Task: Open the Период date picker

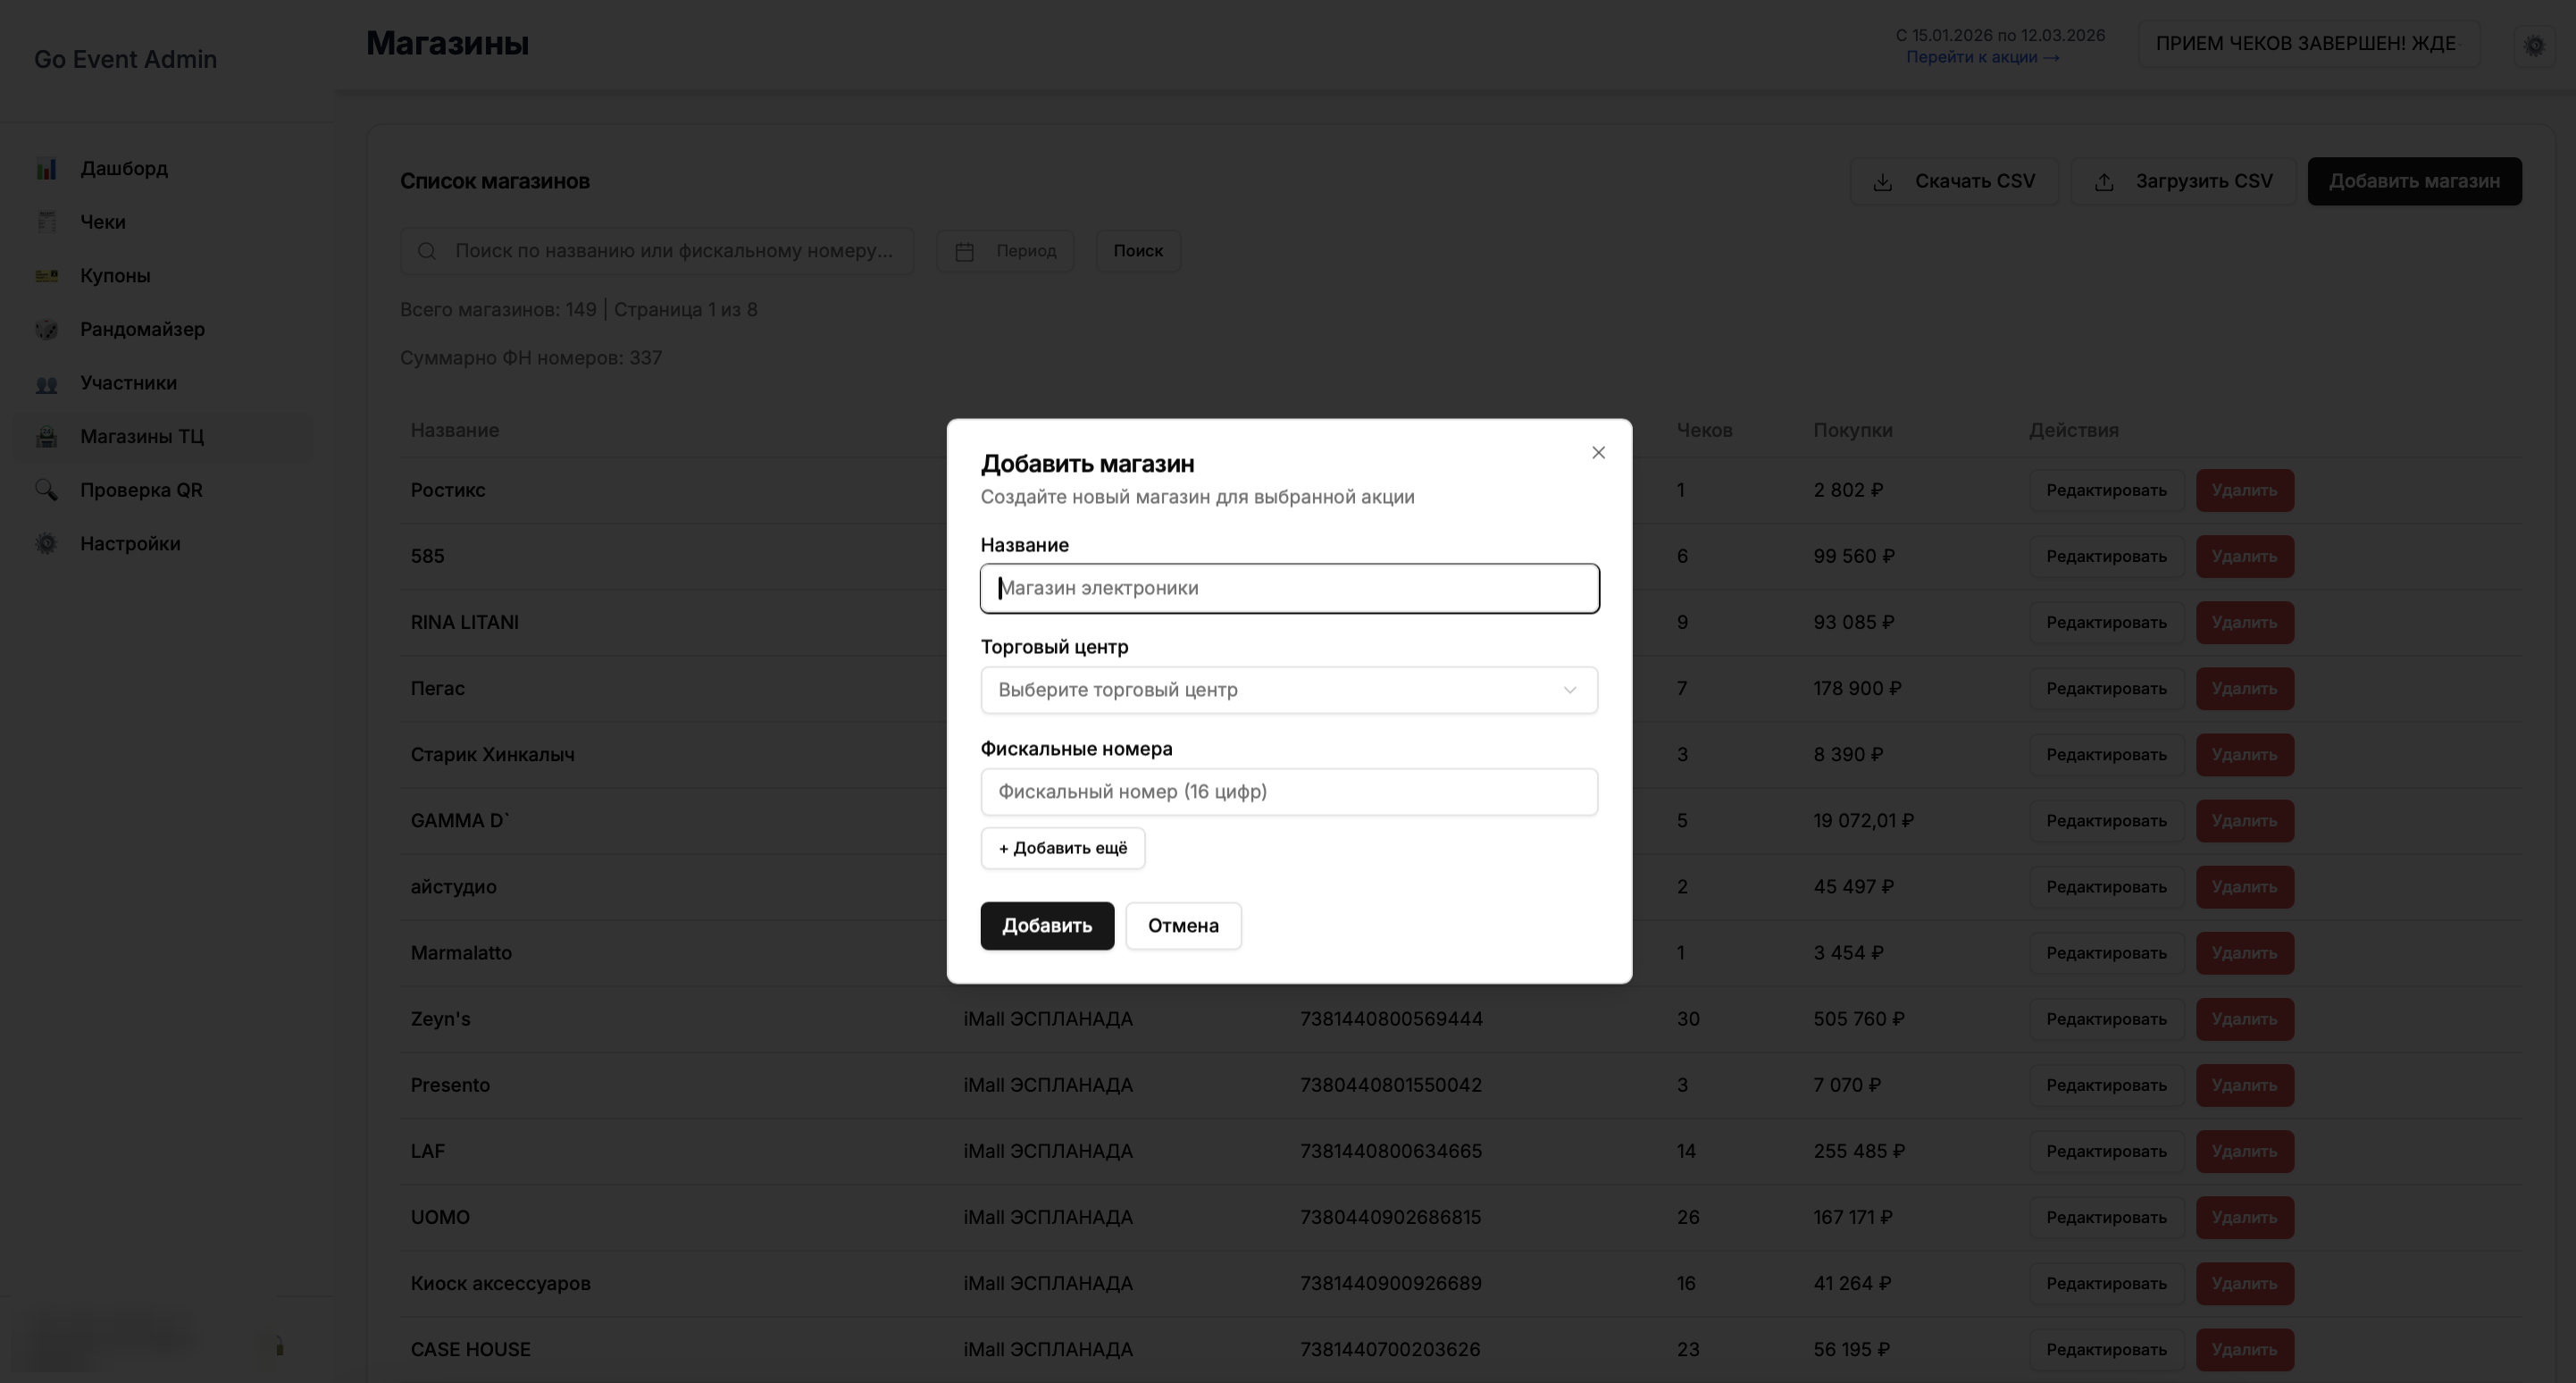Action: [1005, 251]
